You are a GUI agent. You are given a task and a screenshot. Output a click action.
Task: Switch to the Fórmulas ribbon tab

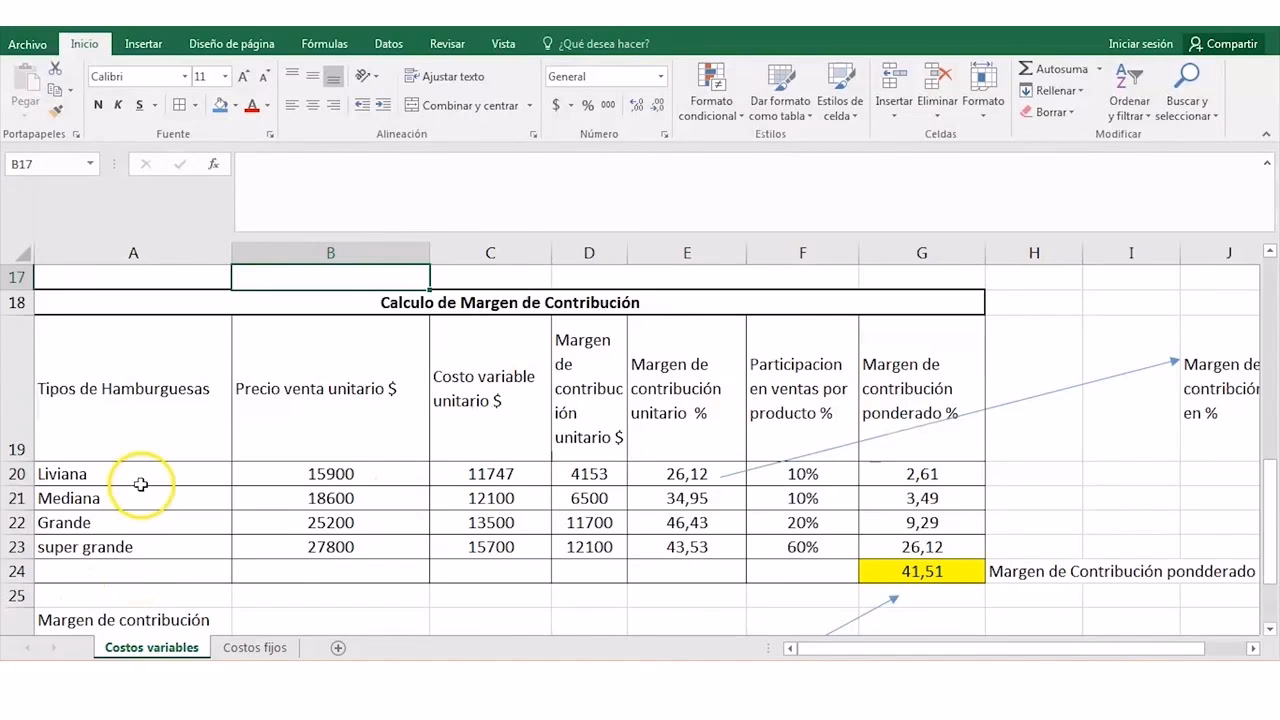pyautogui.click(x=324, y=43)
